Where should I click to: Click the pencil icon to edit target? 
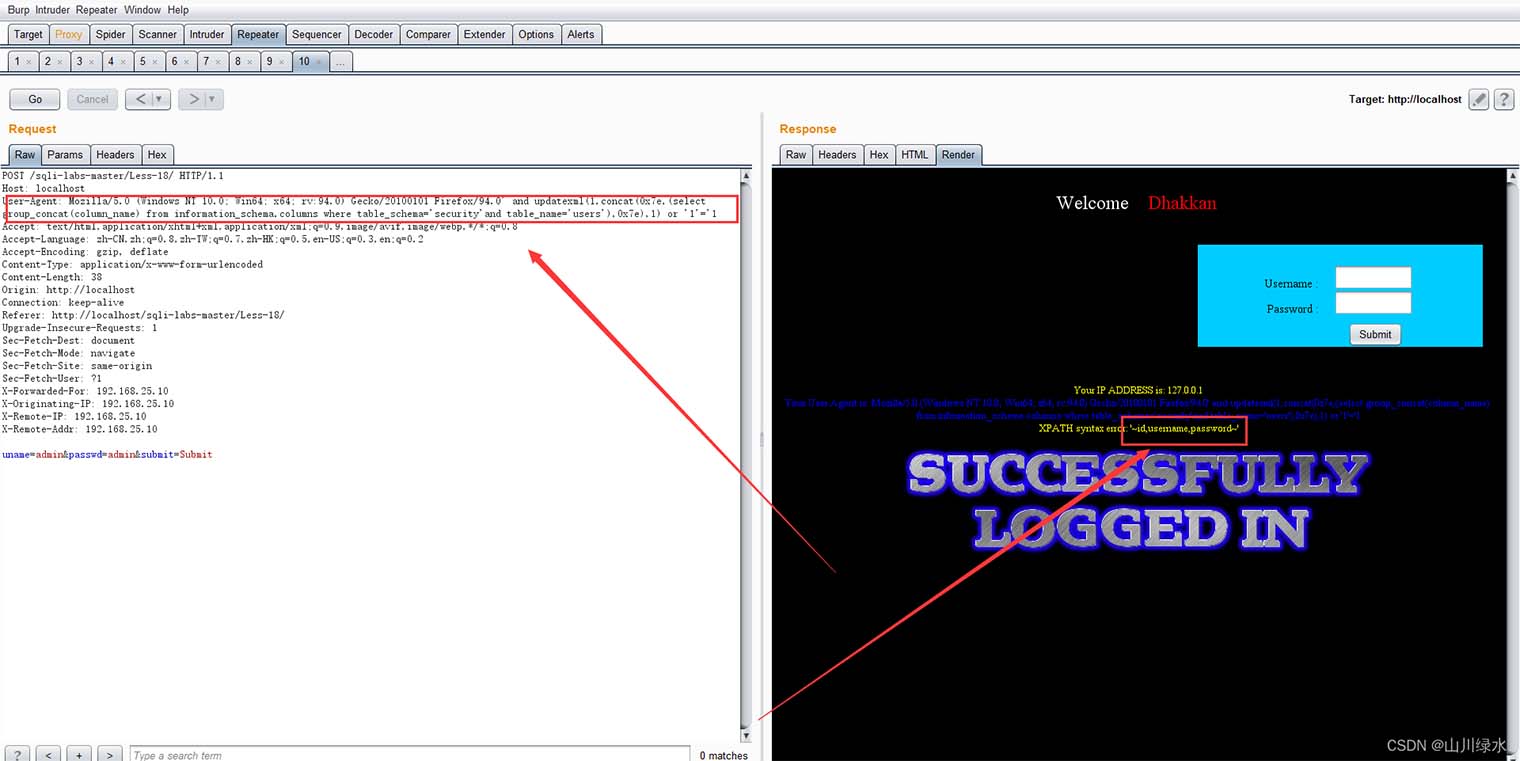point(1478,99)
